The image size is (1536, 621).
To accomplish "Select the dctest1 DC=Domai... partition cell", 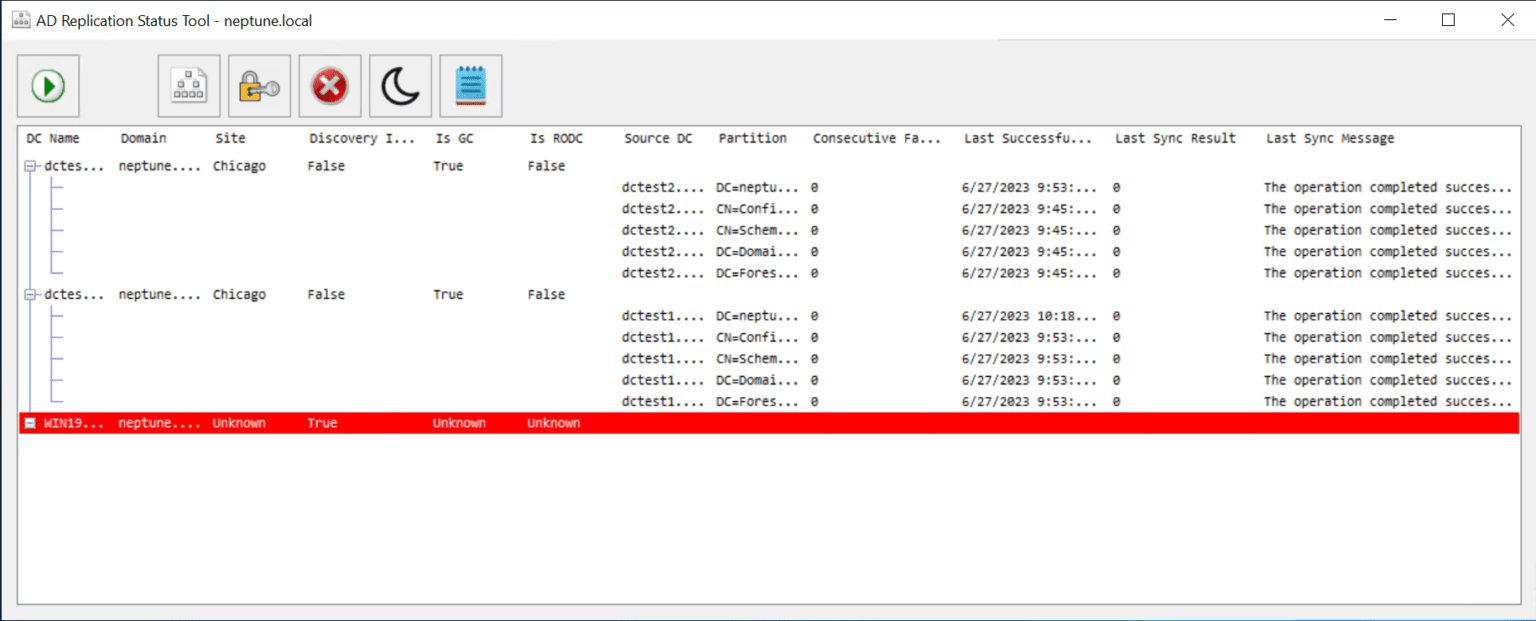I will 758,380.
